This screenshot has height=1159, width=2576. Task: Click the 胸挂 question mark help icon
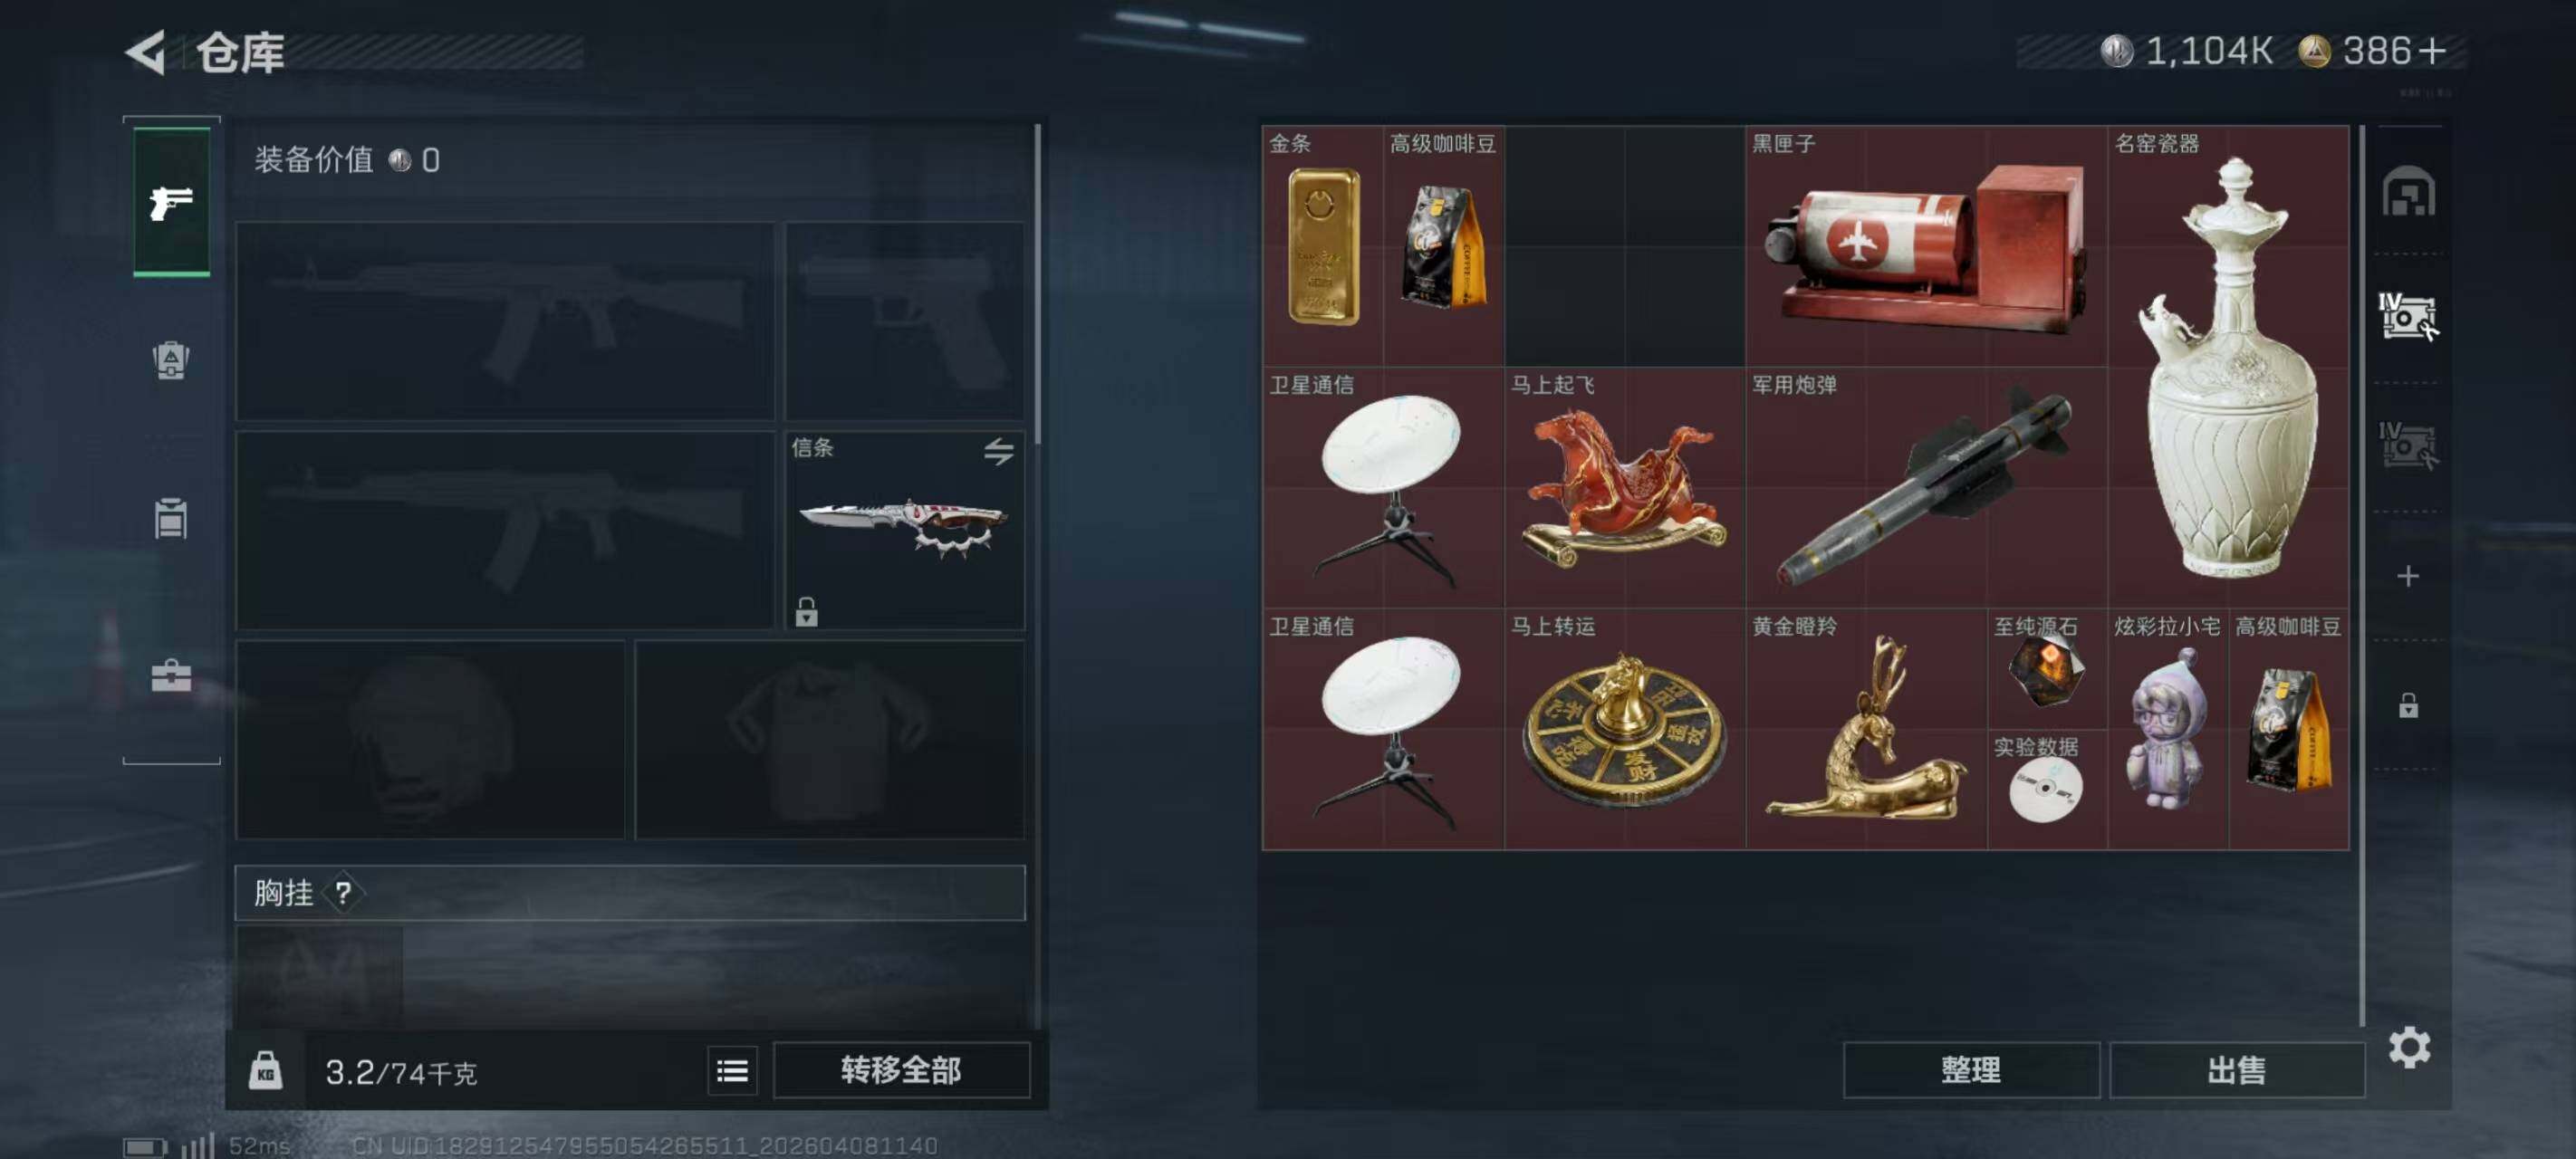coord(343,892)
